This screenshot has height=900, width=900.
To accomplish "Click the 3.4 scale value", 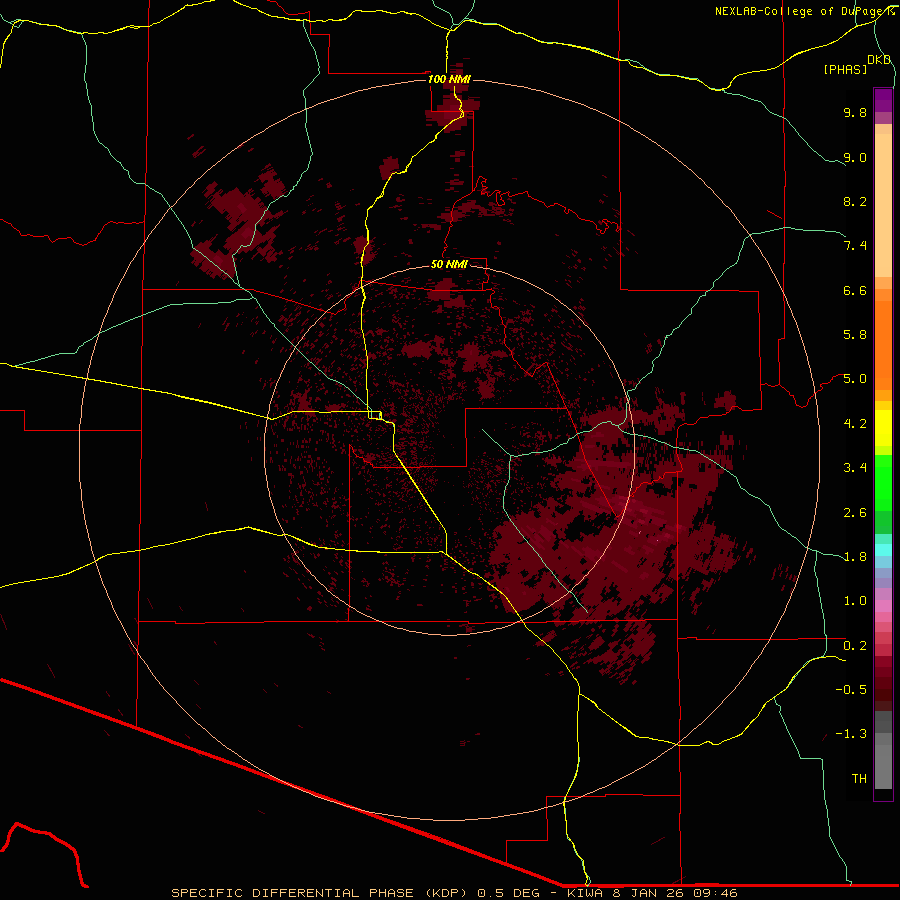I will point(855,468).
